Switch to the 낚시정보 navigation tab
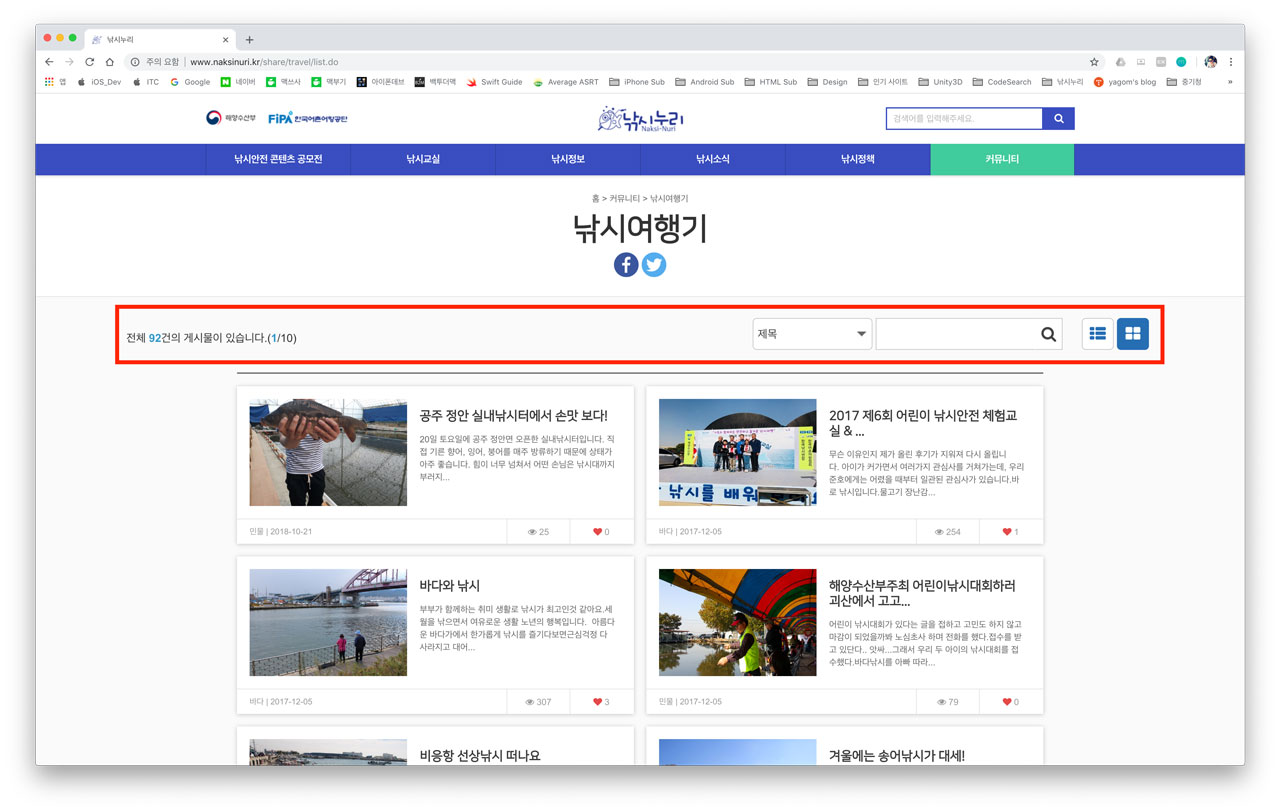Screen dimensions: 1280x812 pyautogui.click(x=566, y=159)
